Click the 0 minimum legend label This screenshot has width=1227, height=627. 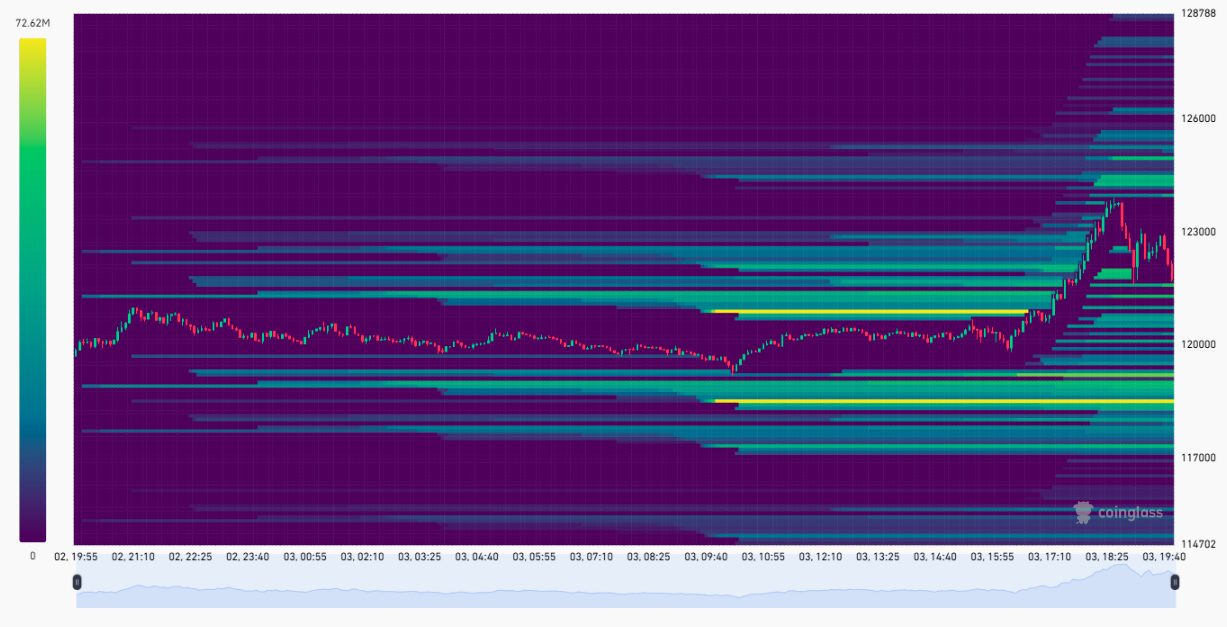32,555
